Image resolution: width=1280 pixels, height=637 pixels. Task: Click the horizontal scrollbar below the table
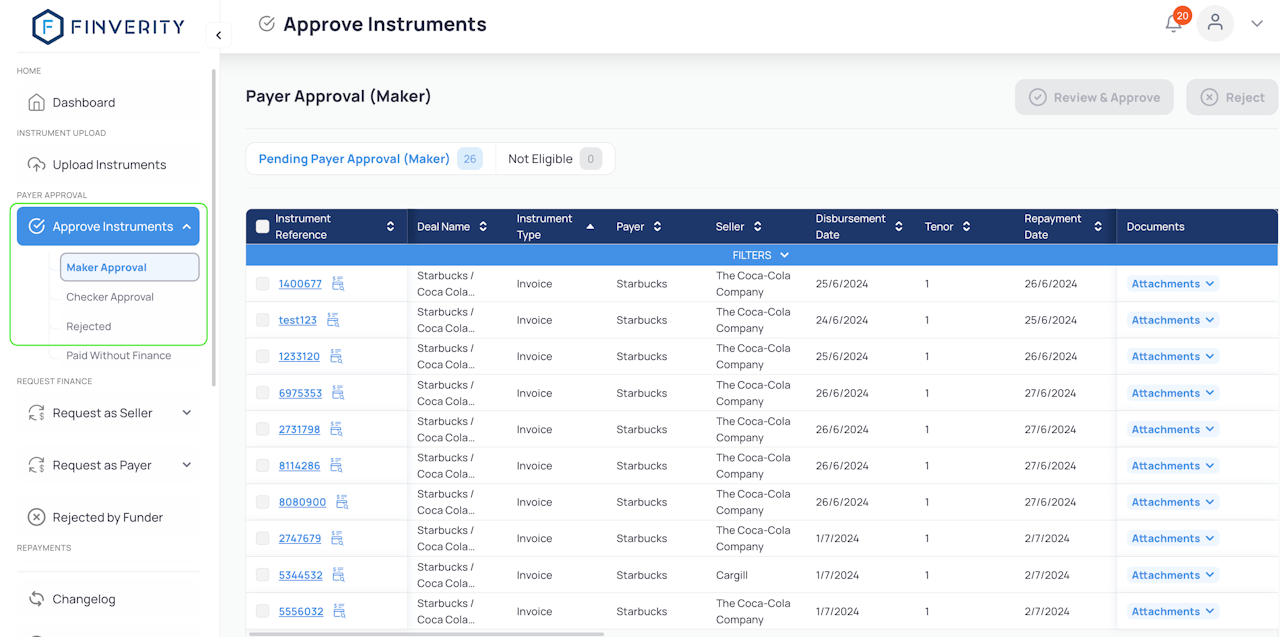click(x=426, y=633)
